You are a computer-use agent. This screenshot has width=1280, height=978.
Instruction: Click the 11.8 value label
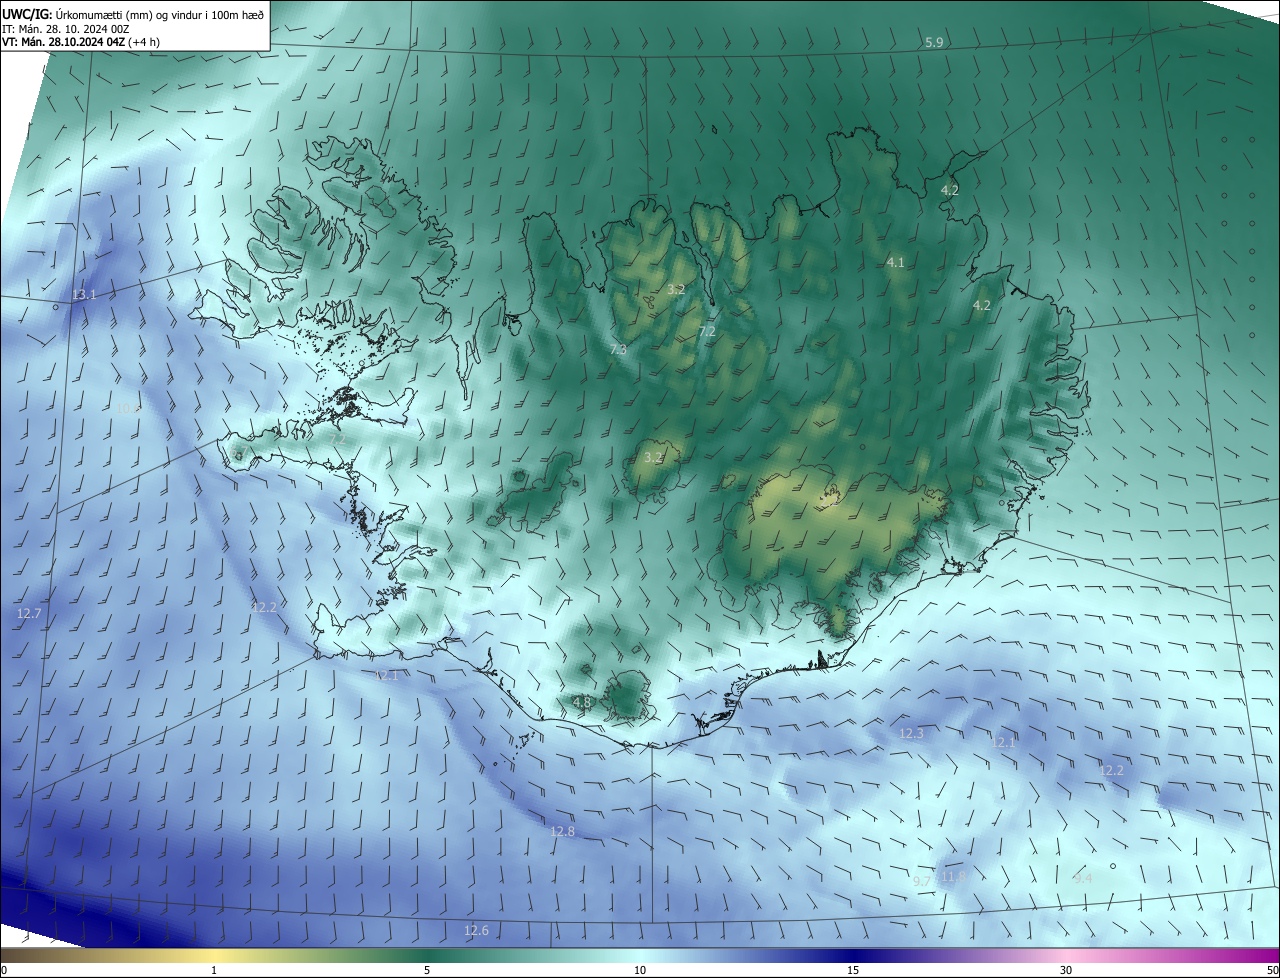pos(953,877)
